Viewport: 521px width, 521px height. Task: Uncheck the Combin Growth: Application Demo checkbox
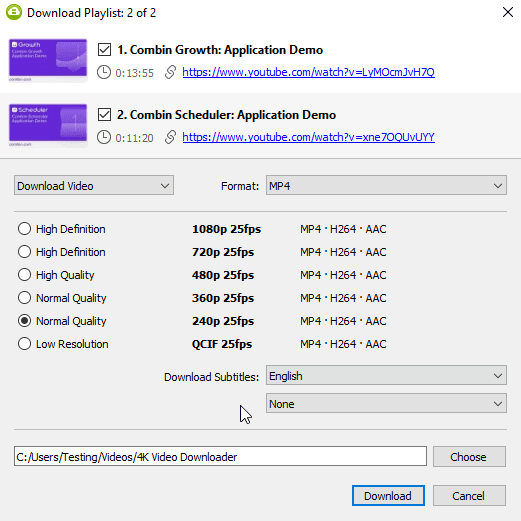pos(104,50)
